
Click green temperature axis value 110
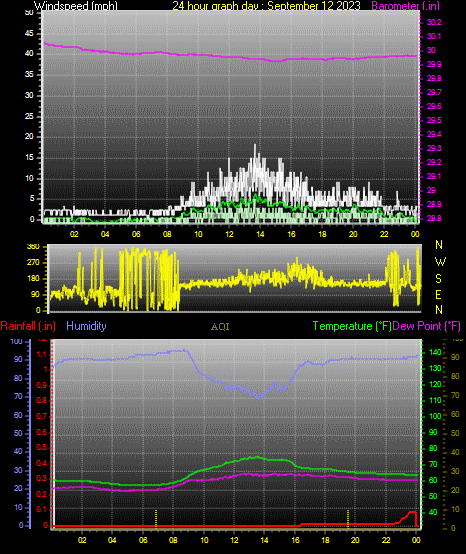click(435, 400)
